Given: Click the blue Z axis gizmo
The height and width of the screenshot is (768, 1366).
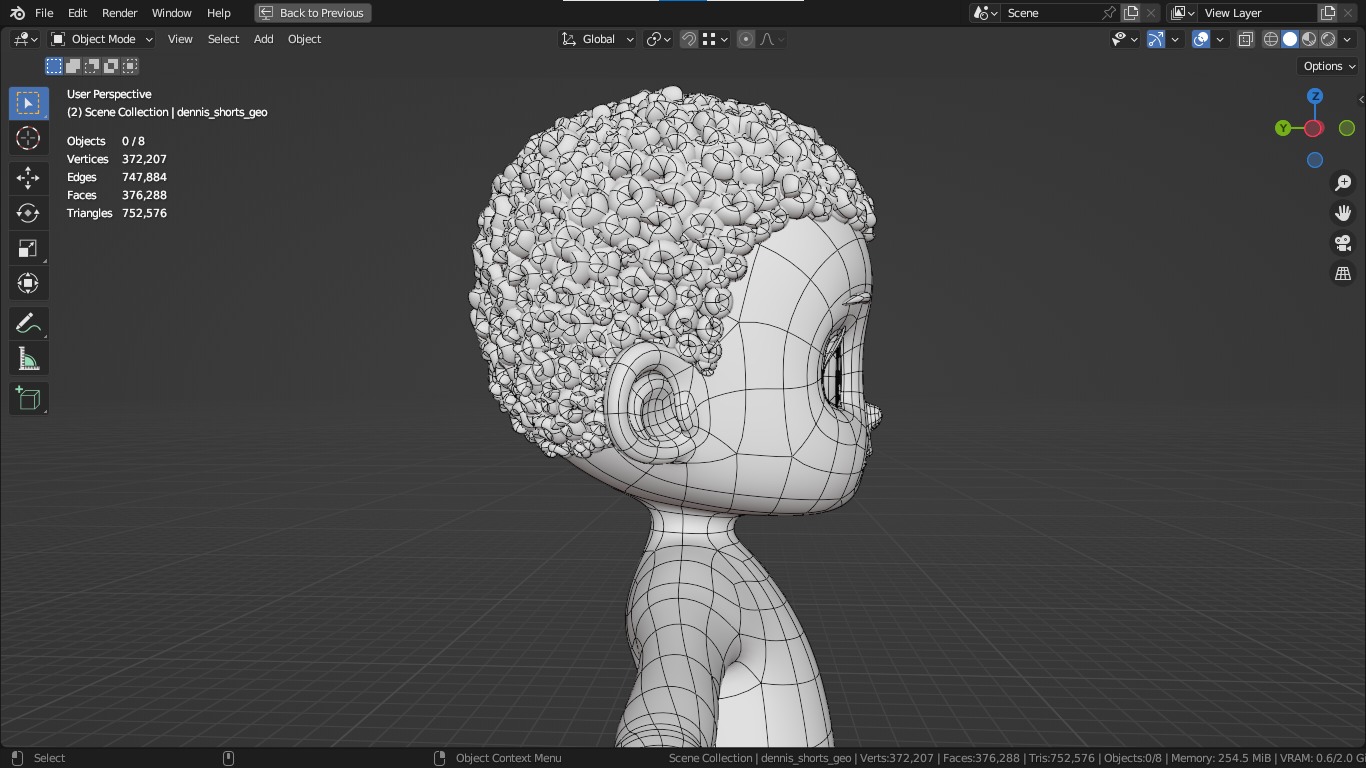Looking at the screenshot, I should [x=1315, y=96].
